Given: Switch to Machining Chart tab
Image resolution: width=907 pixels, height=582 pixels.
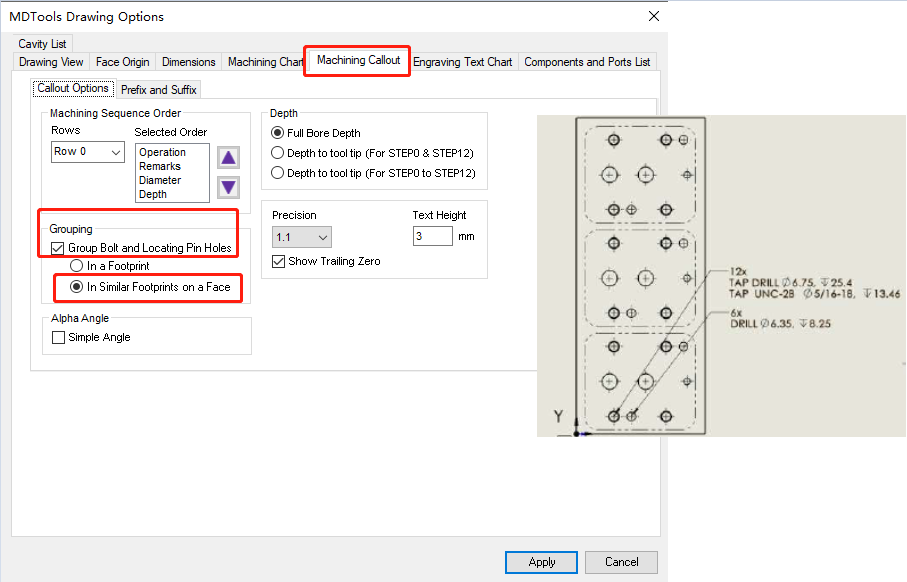Looking at the screenshot, I should click(265, 62).
